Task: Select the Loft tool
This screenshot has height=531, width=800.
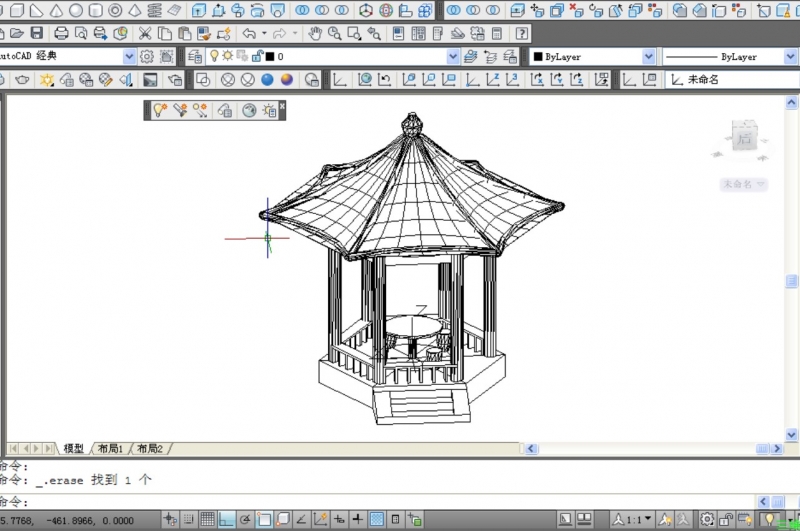Action: tap(278, 10)
